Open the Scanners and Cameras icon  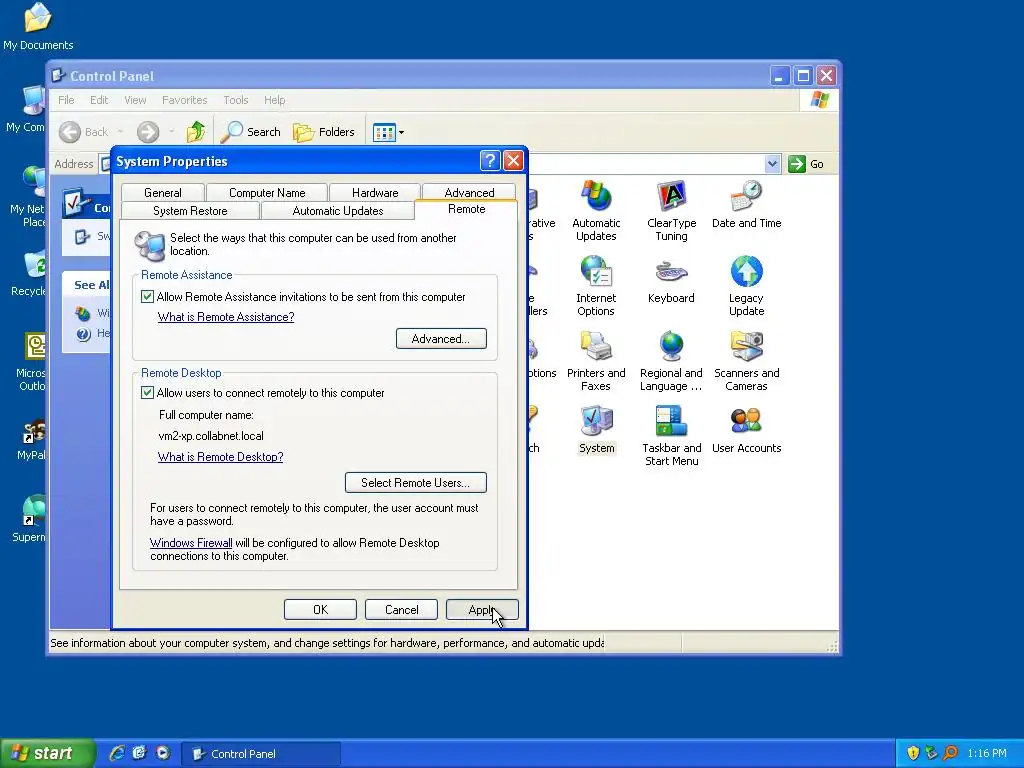click(x=746, y=360)
